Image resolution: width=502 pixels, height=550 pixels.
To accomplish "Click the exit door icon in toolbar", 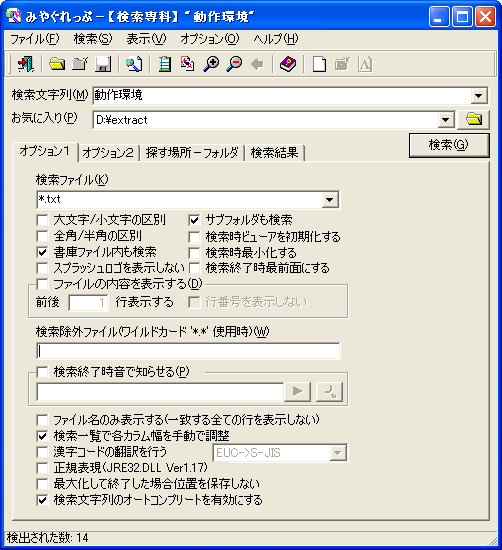I will pyautogui.click(x=26, y=64).
